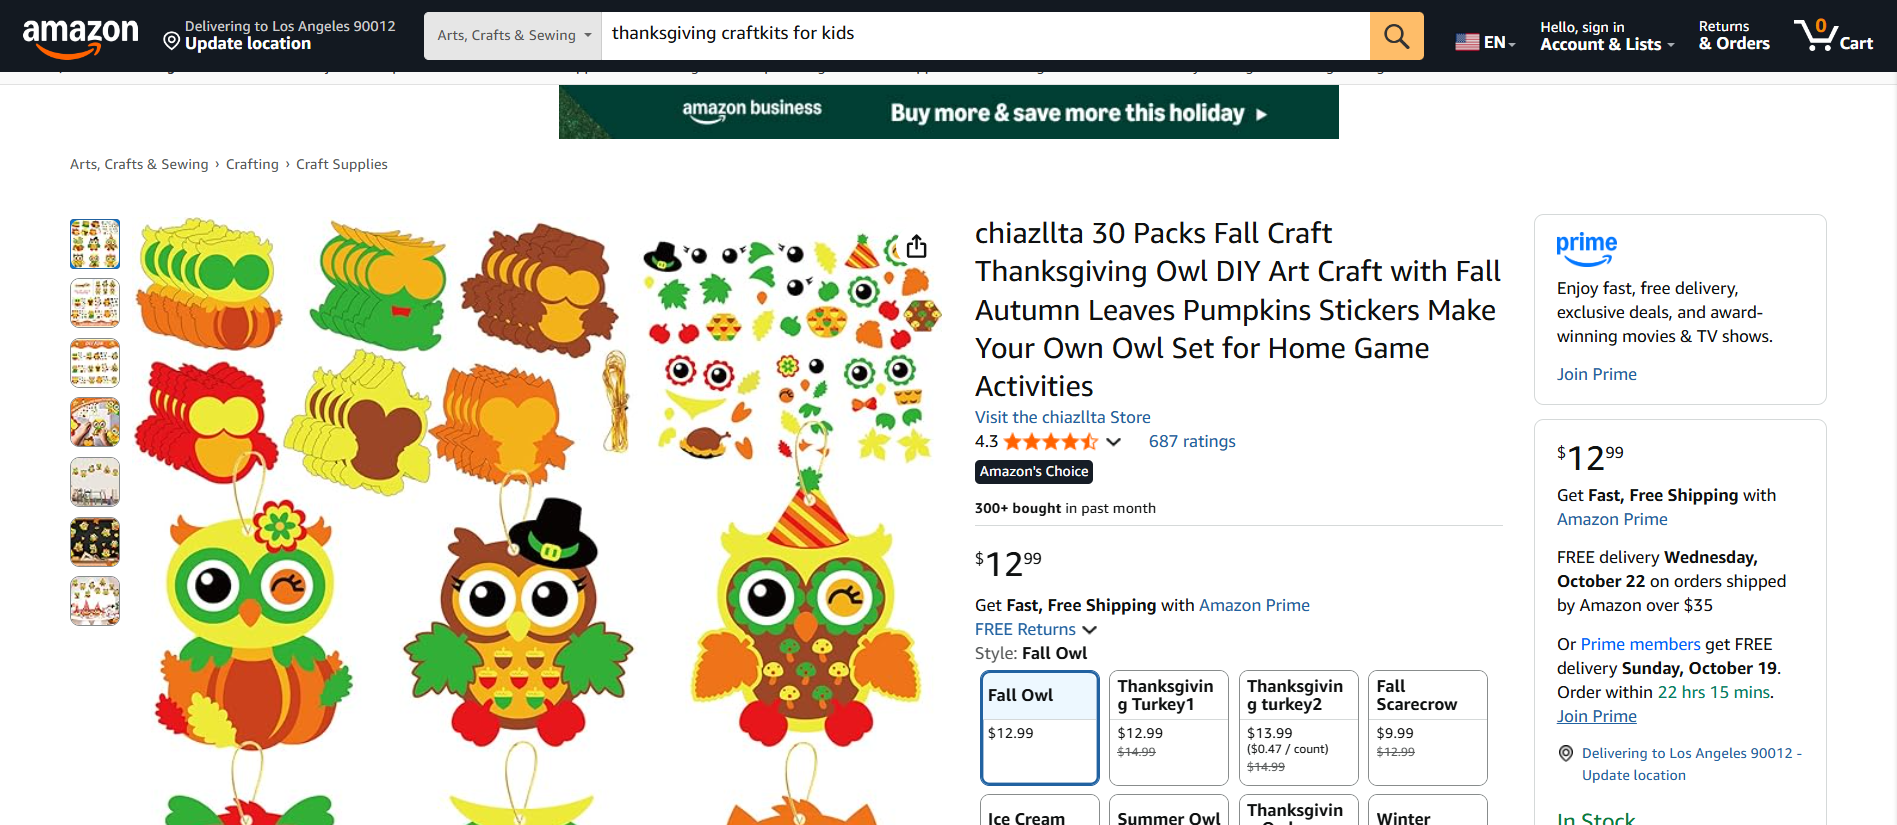Click the share icon on product image

916,246
